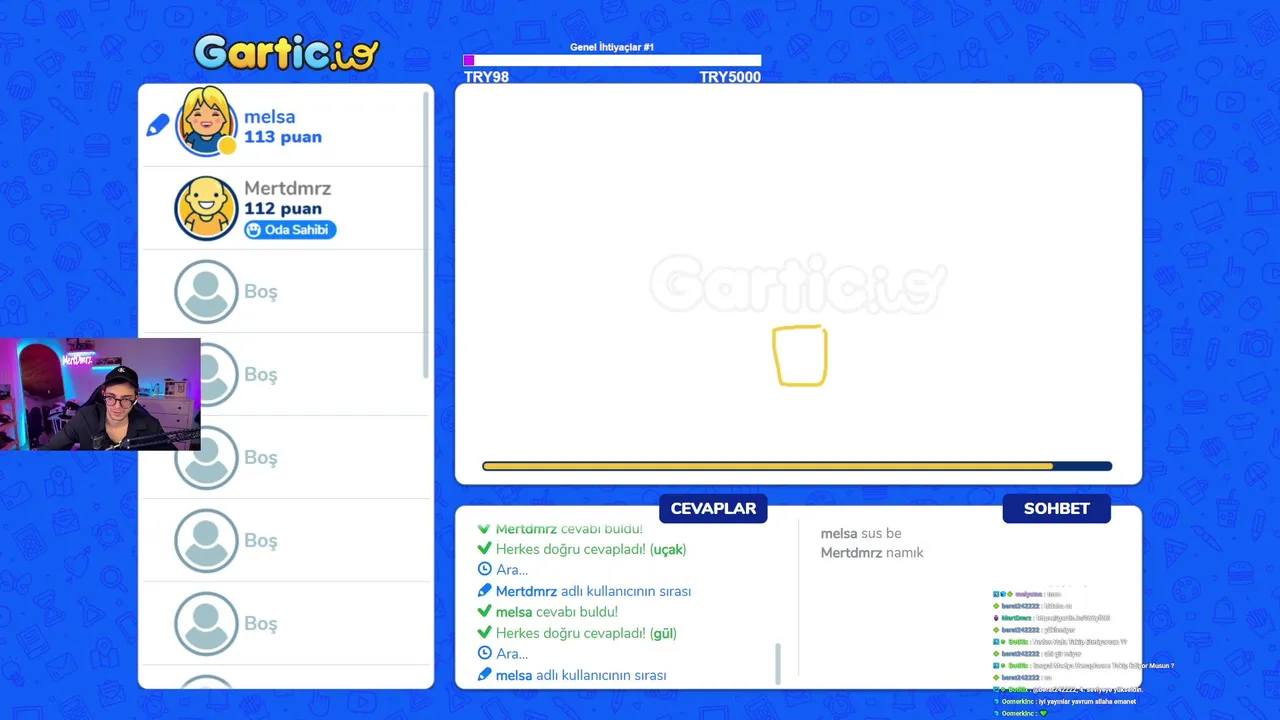Click the drawing time progress bar
Viewport: 1280px width, 720px height.
797,466
